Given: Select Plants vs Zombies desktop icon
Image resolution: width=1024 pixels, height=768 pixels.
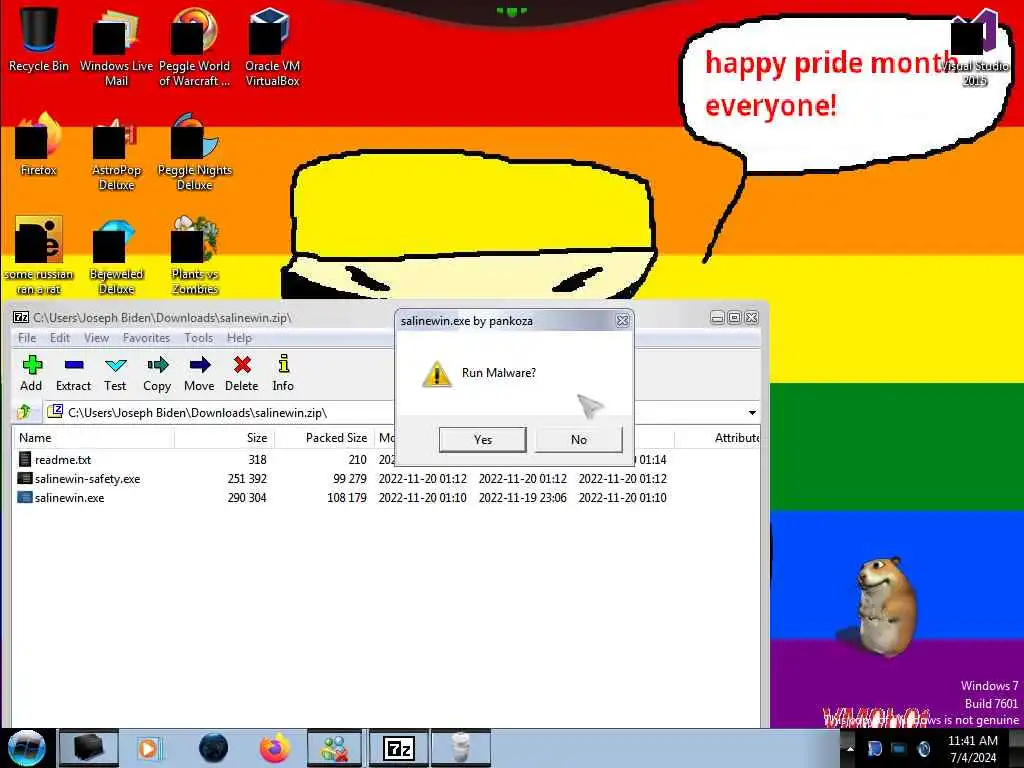Looking at the screenshot, I should (195, 255).
